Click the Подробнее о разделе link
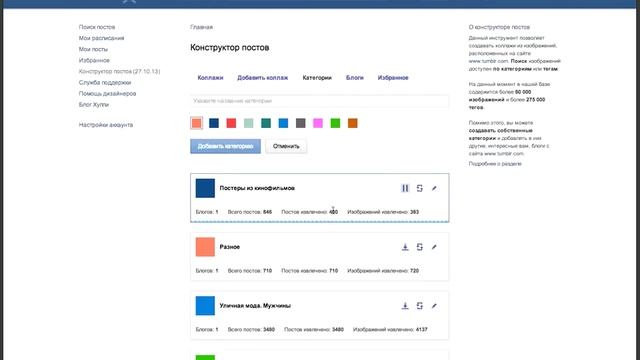This screenshot has width=640, height=360. coord(495,164)
